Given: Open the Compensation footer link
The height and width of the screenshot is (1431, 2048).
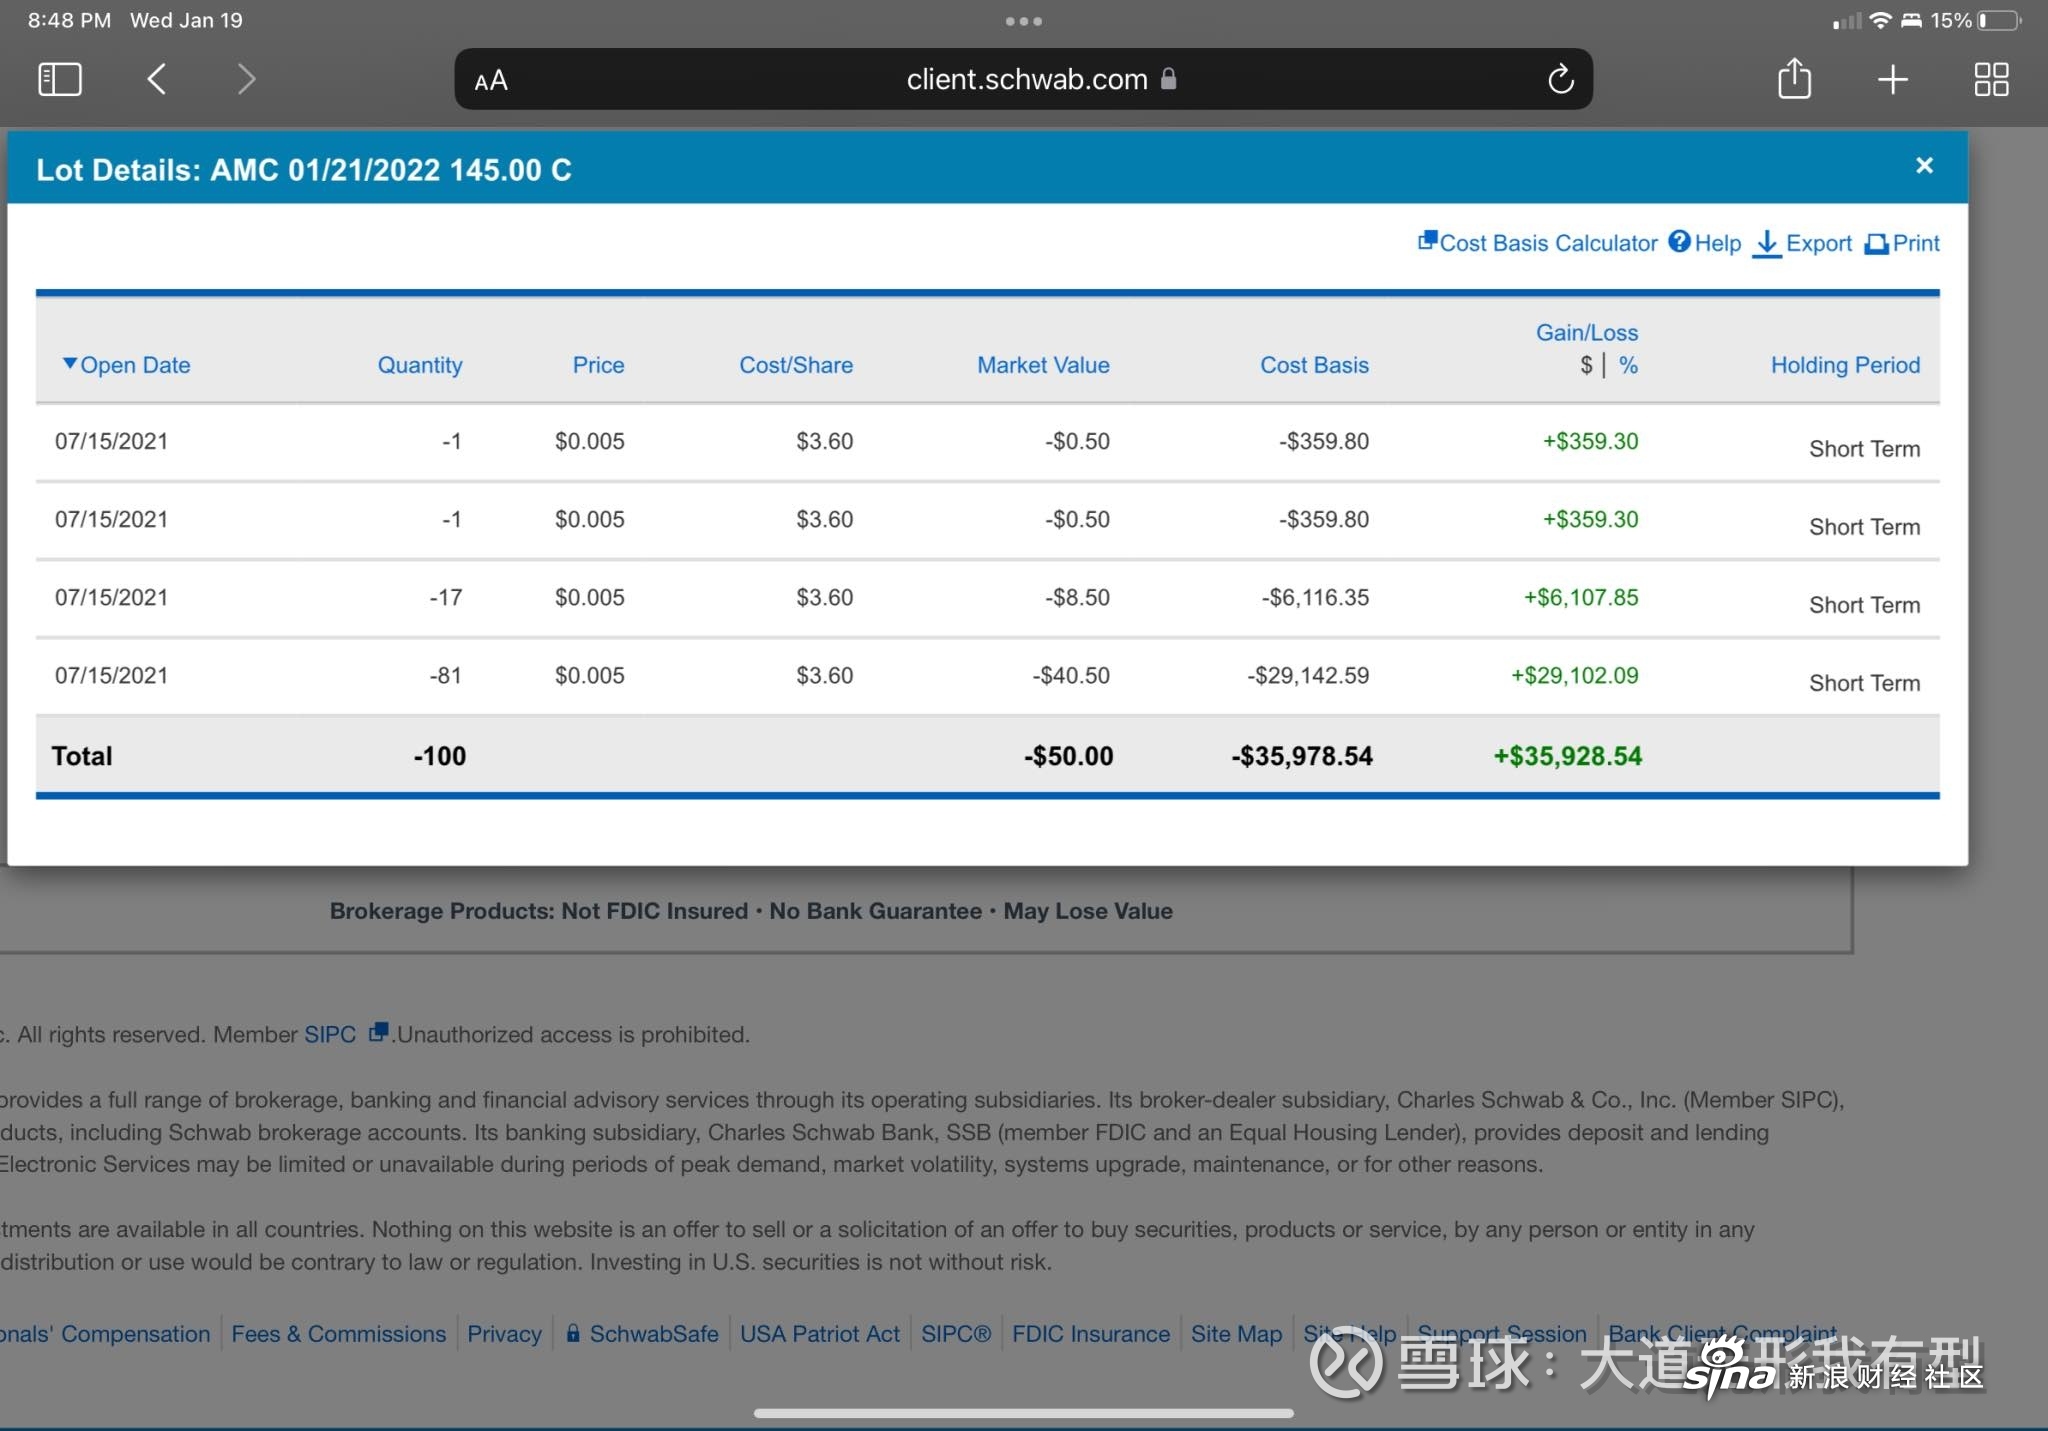Looking at the screenshot, I should [105, 1334].
